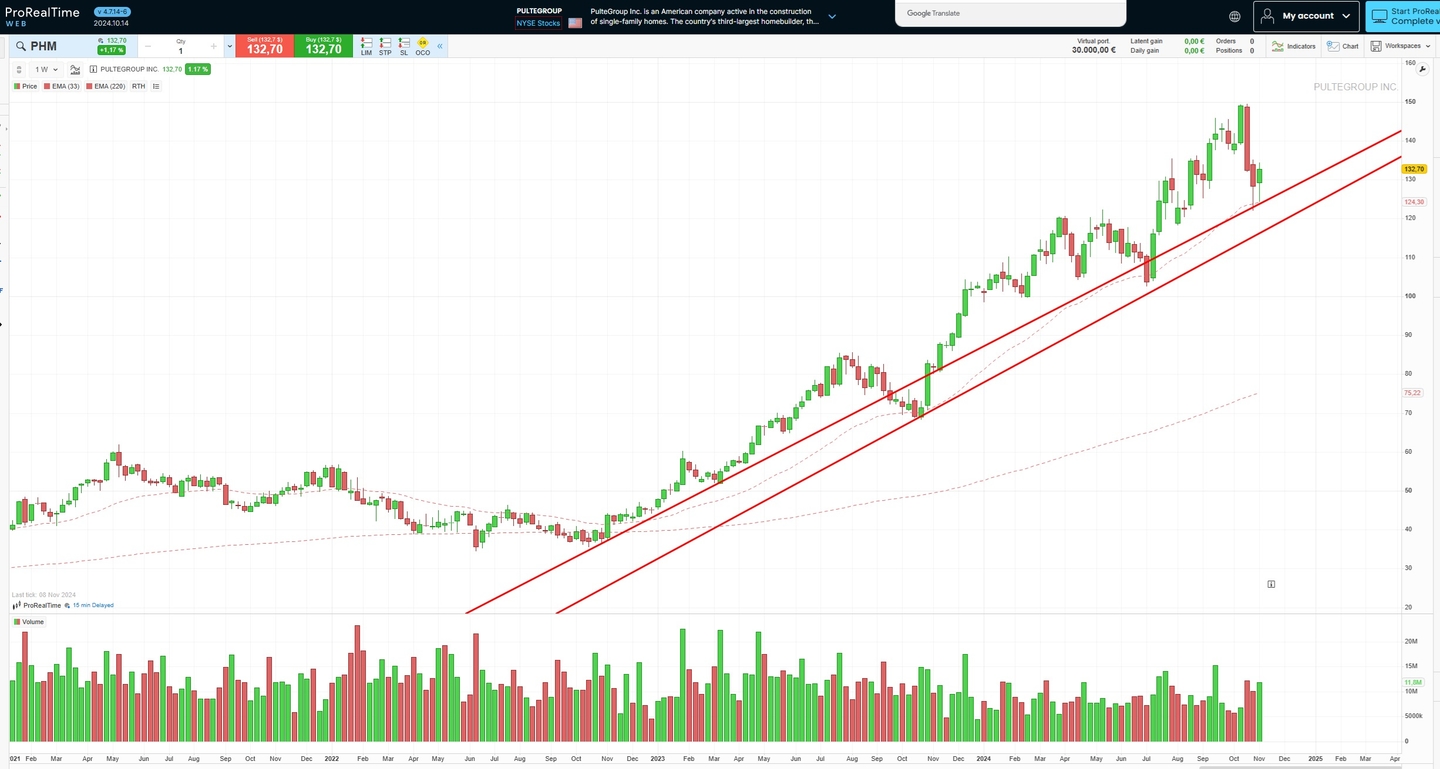Select the LIM order type icon

click(x=366, y=46)
